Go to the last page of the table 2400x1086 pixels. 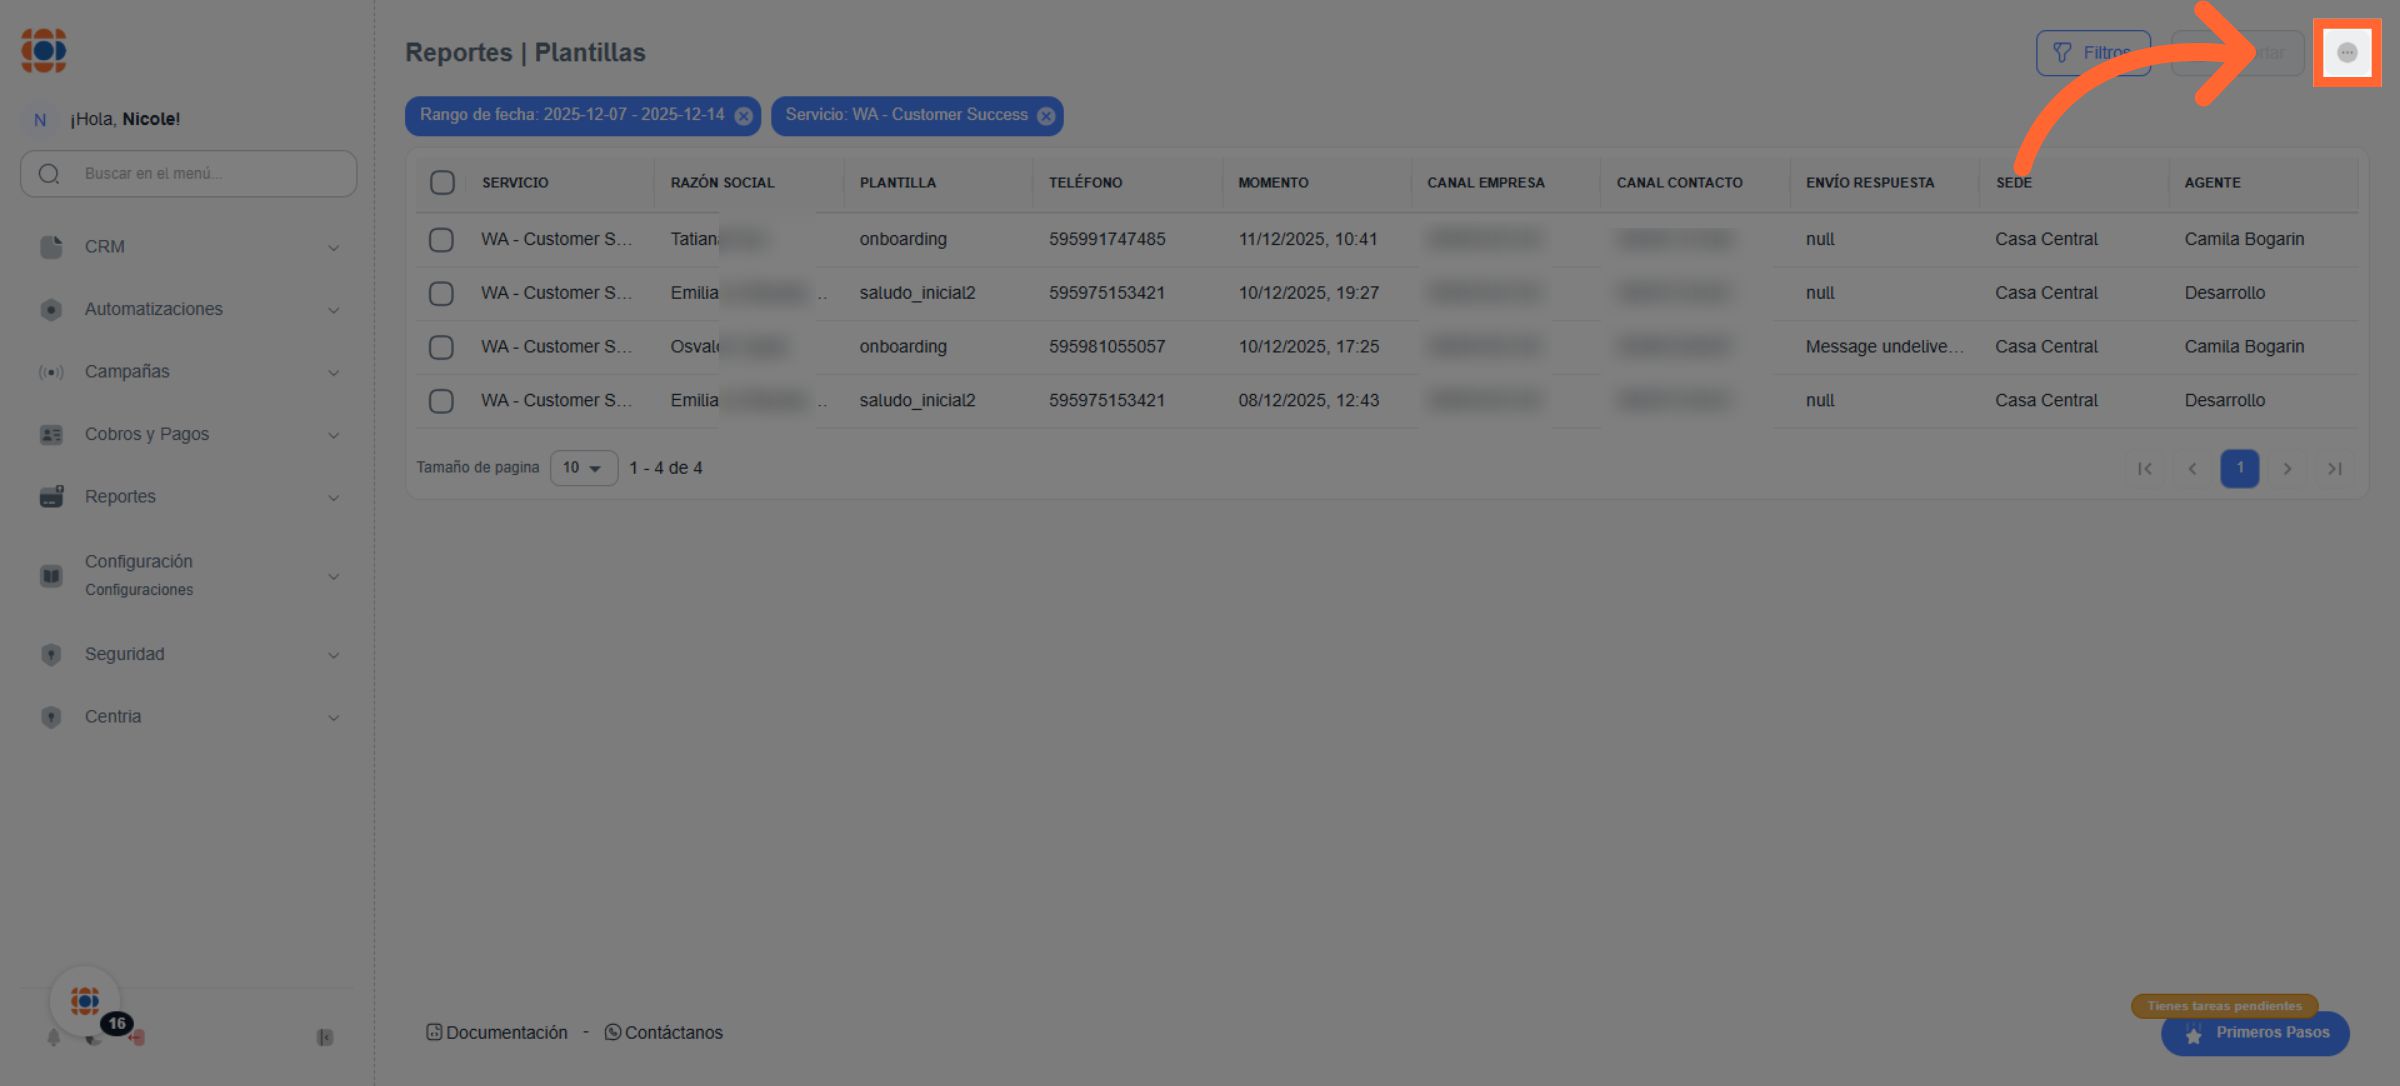2334,468
